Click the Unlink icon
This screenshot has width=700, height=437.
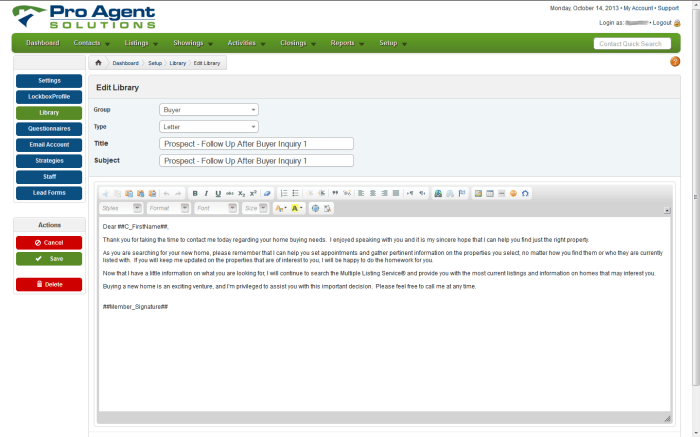pos(450,193)
